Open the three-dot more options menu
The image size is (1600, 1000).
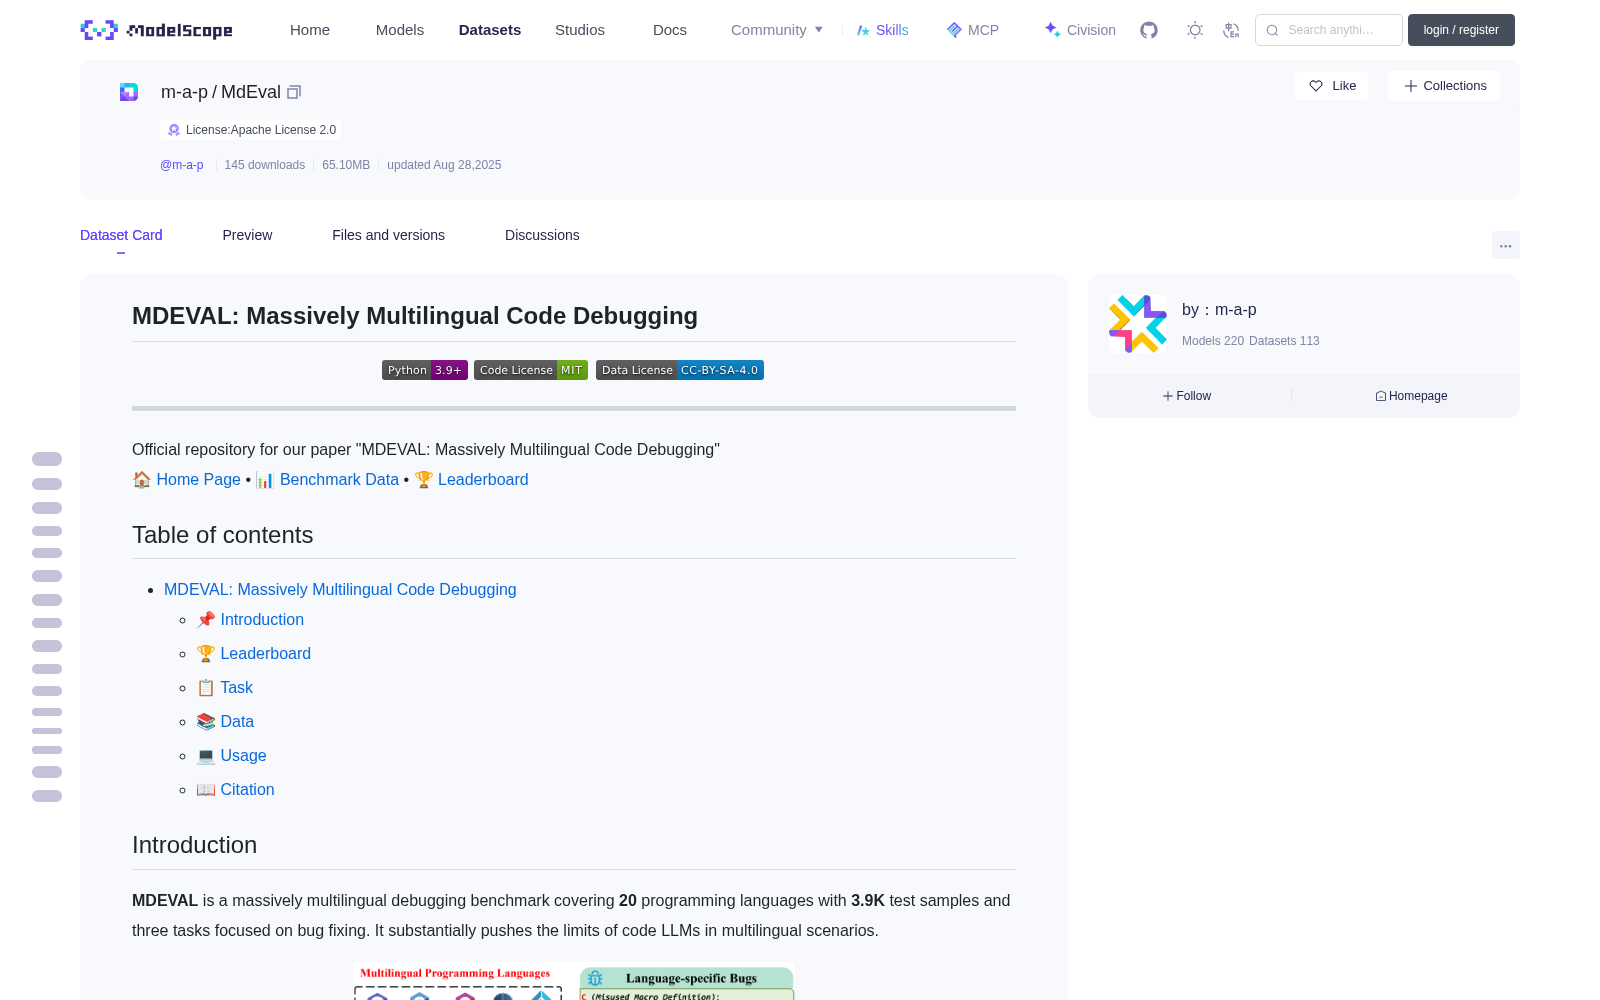click(1506, 245)
